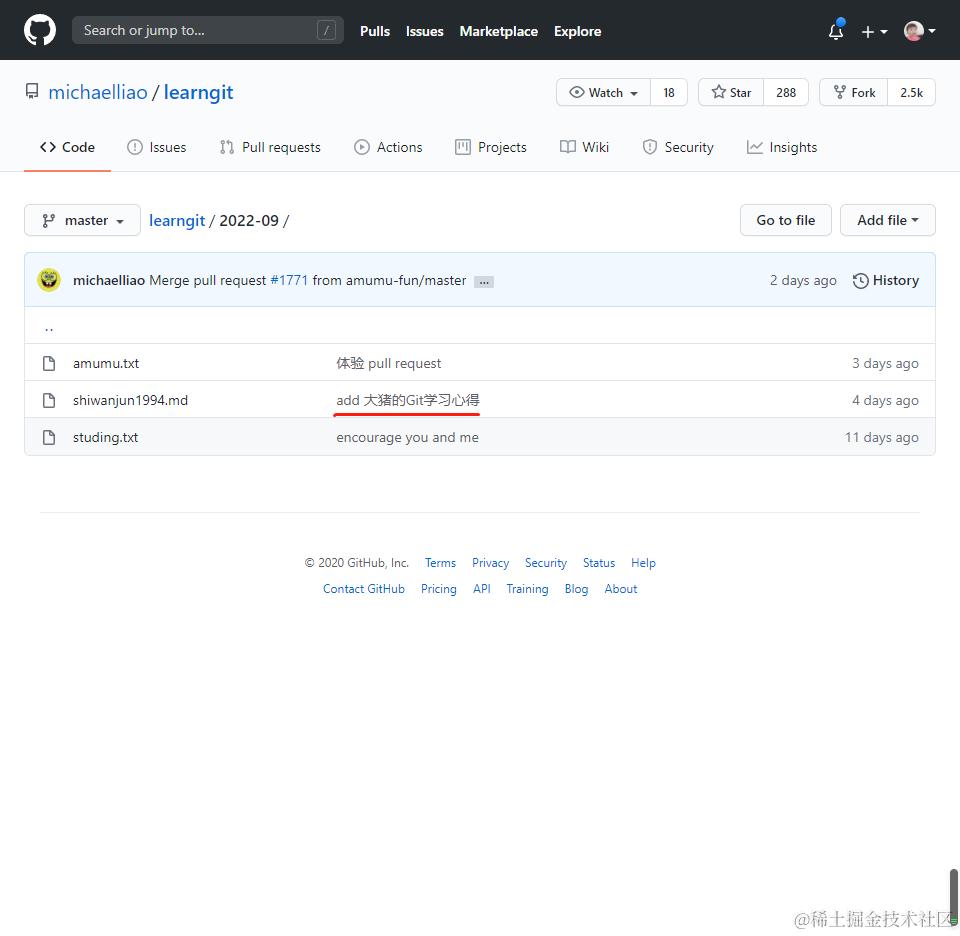This screenshot has height=936, width=960.
Task: Expand the plus create-new menu
Action: click(x=874, y=31)
